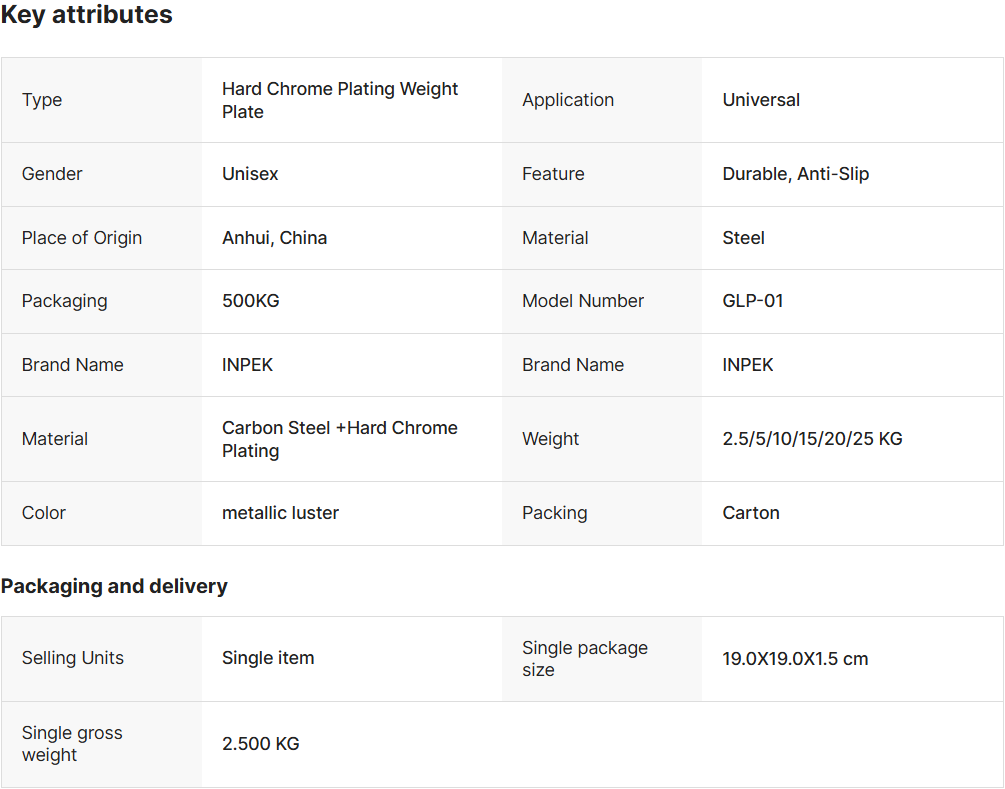The width and height of the screenshot is (1005, 789).
Task: Select the Hard Chrome Plating Weight Plate value
Action: click(x=340, y=100)
